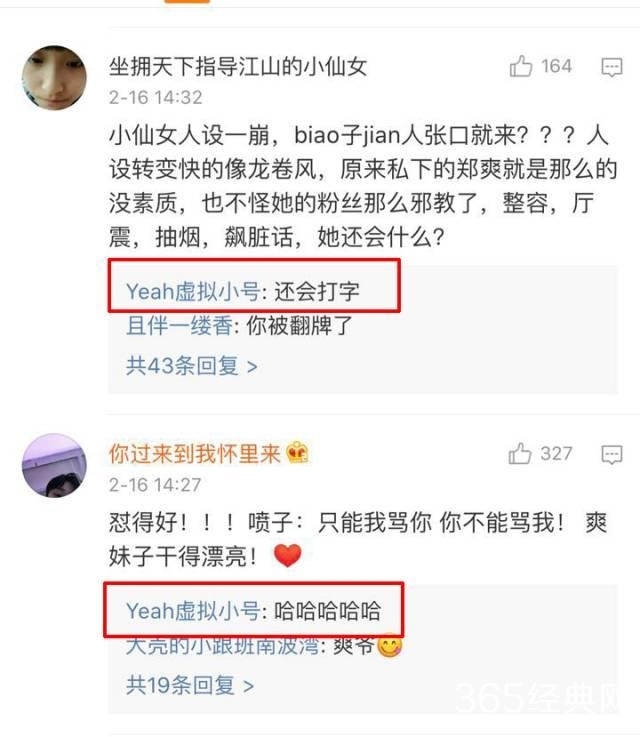This screenshot has width=640, height=737.
Task: Open 大壳的小跟班南波湾 user profile
Action: (223, 646)
